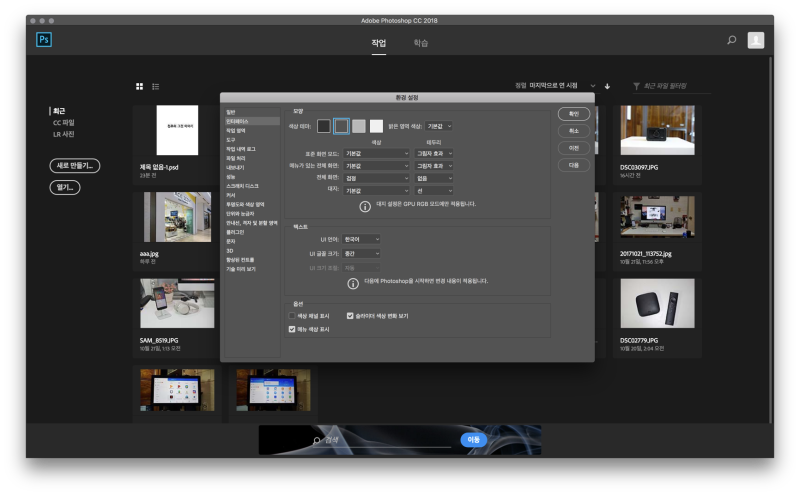Open search with the magnifier icon
This screenshot has width=800, height=495.
[x=732, y=40]
